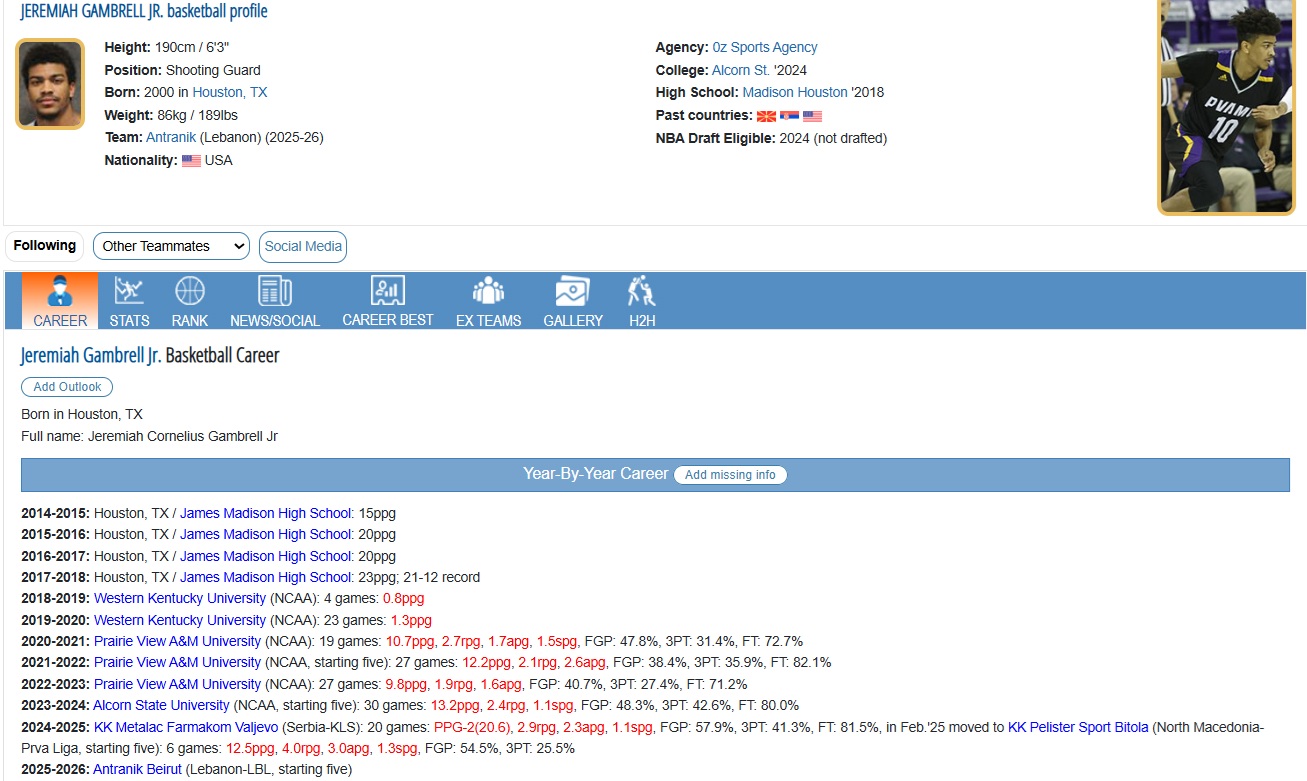The width and height of the screenshot is (1307, 781).
Task: Open the RANK tab
Action: click(x=190, y=301)
